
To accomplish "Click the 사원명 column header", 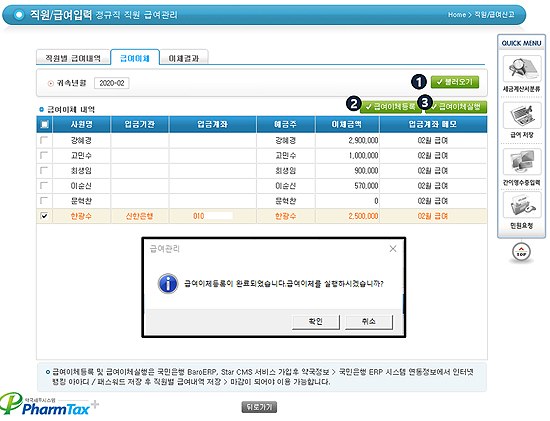I will click(81, 124).
